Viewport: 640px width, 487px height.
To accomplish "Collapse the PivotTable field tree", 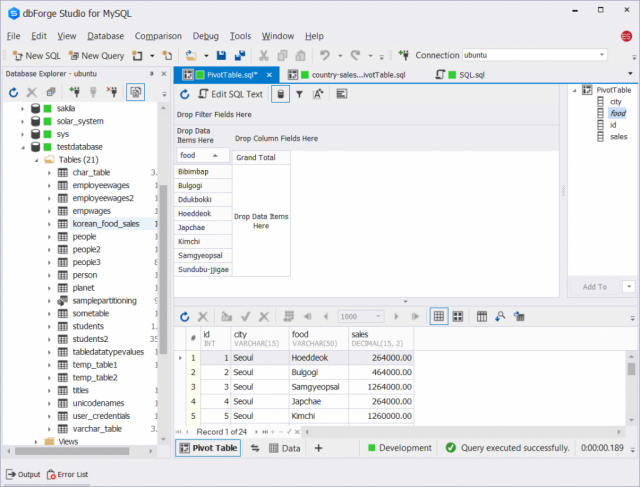I will click(x=575, y=90).
